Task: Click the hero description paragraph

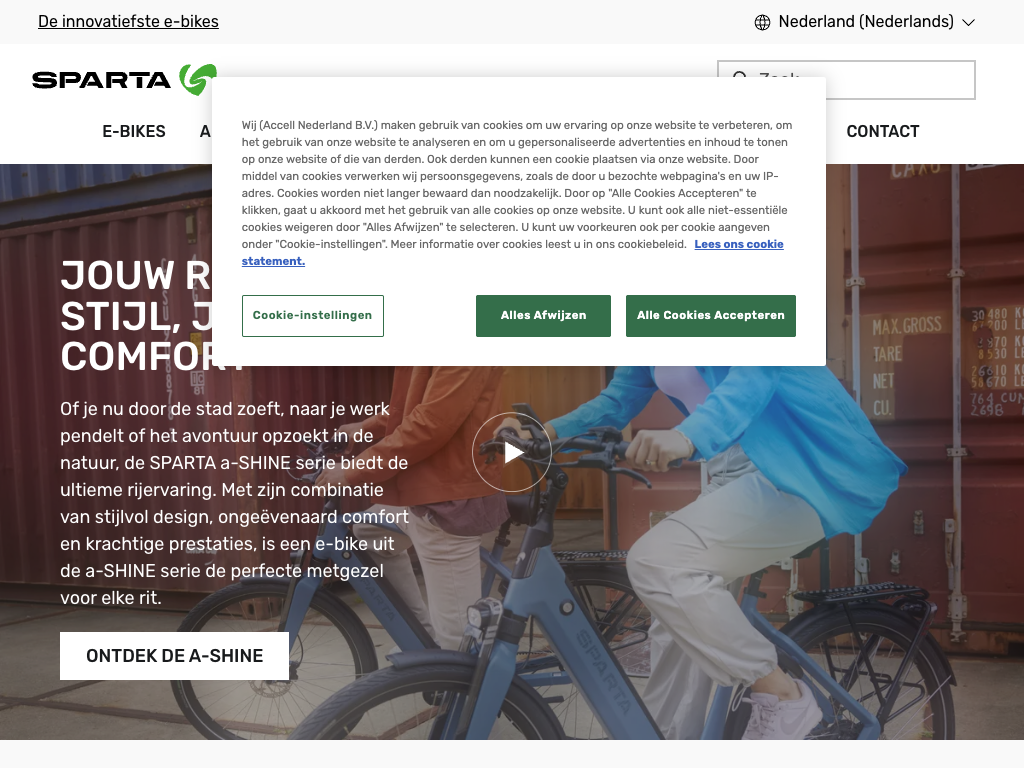Action: pyautogui.click(x=234, y=503)
